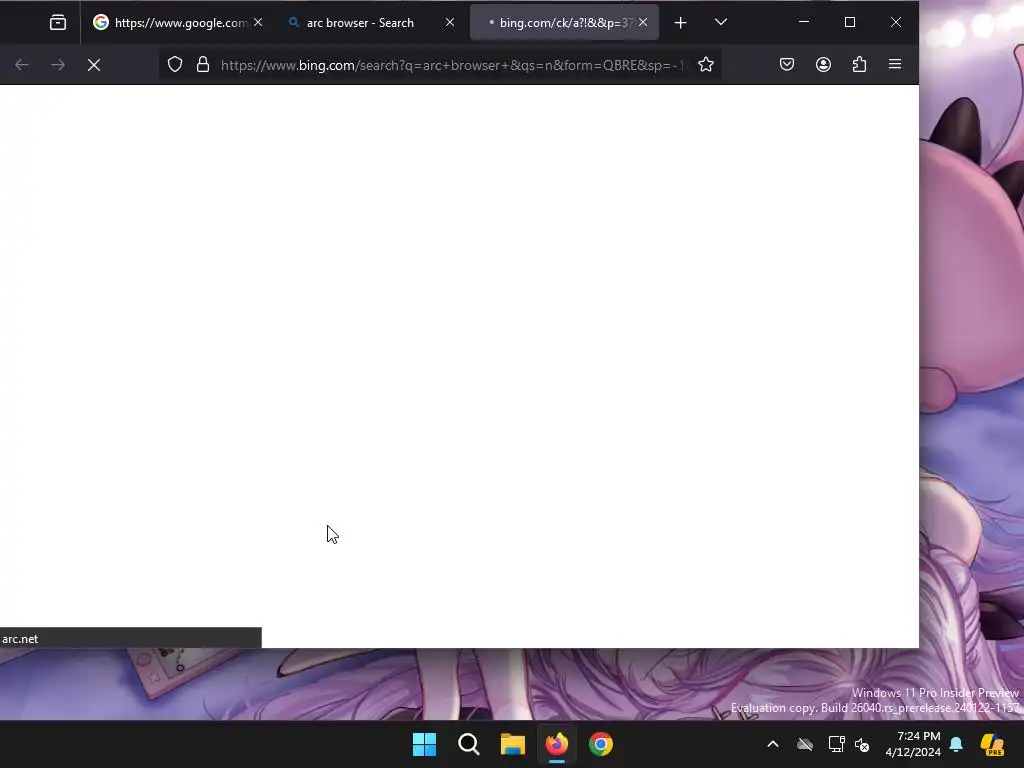Close the bing.com/ck/a tab
Image resolution: width=1024 pixels, height=768 pixels.
coord(643,23)
